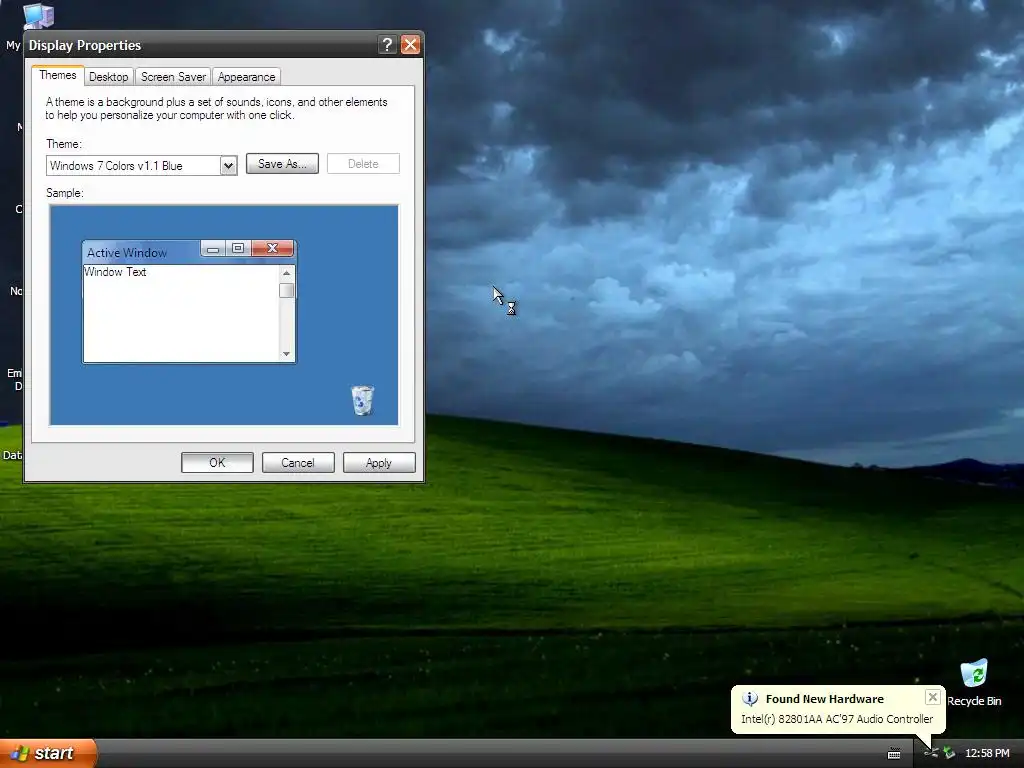Click the sample Active Window close button
This screenshot has height=768, width=1024.
272,248
